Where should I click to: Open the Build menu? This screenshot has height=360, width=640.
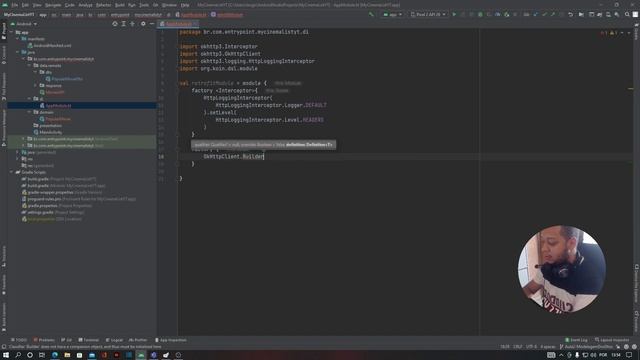(x=120, y=5)
